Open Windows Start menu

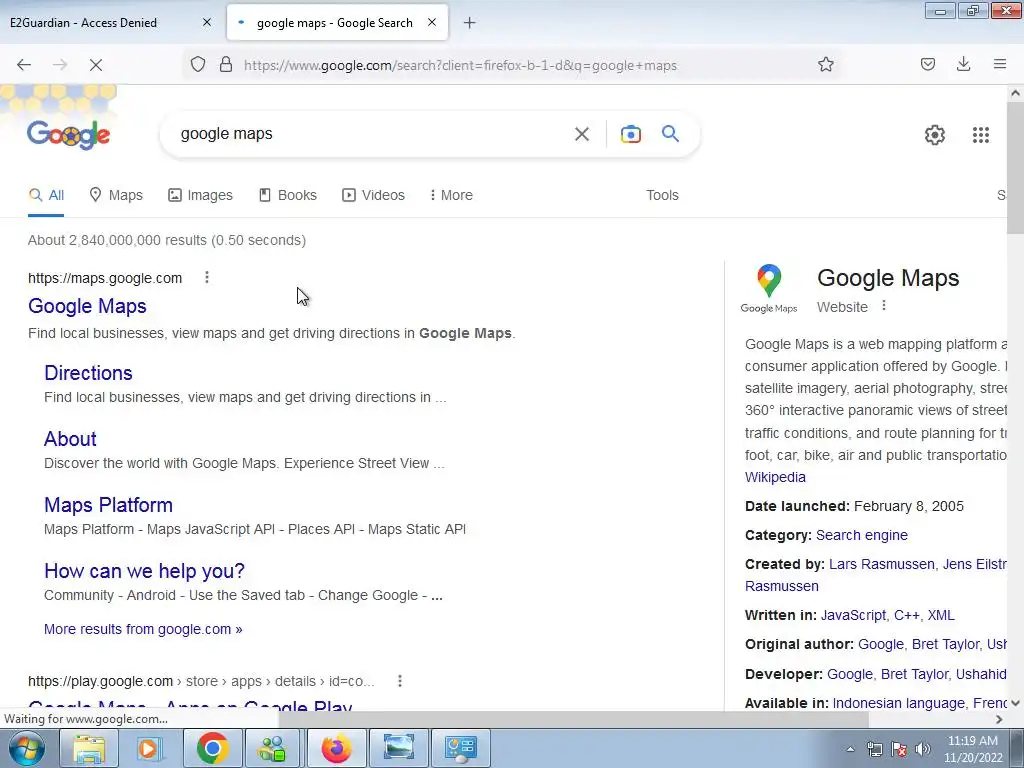(x=26, y=748)
